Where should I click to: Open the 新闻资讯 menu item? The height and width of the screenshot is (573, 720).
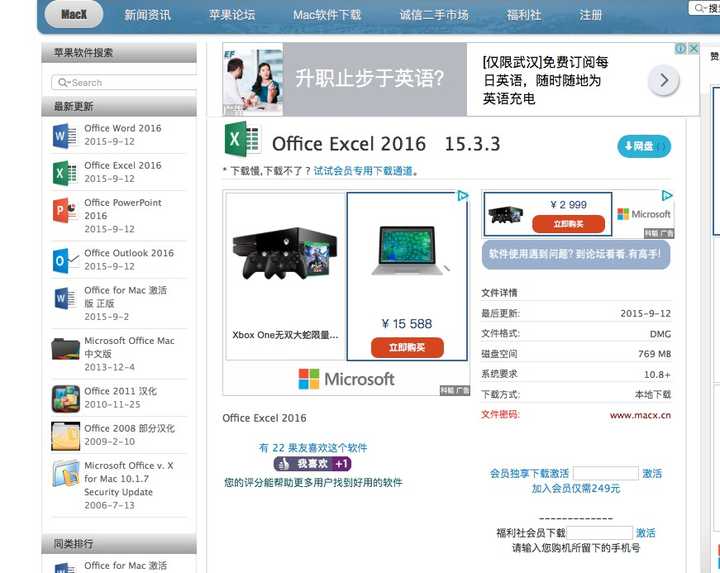147,15
